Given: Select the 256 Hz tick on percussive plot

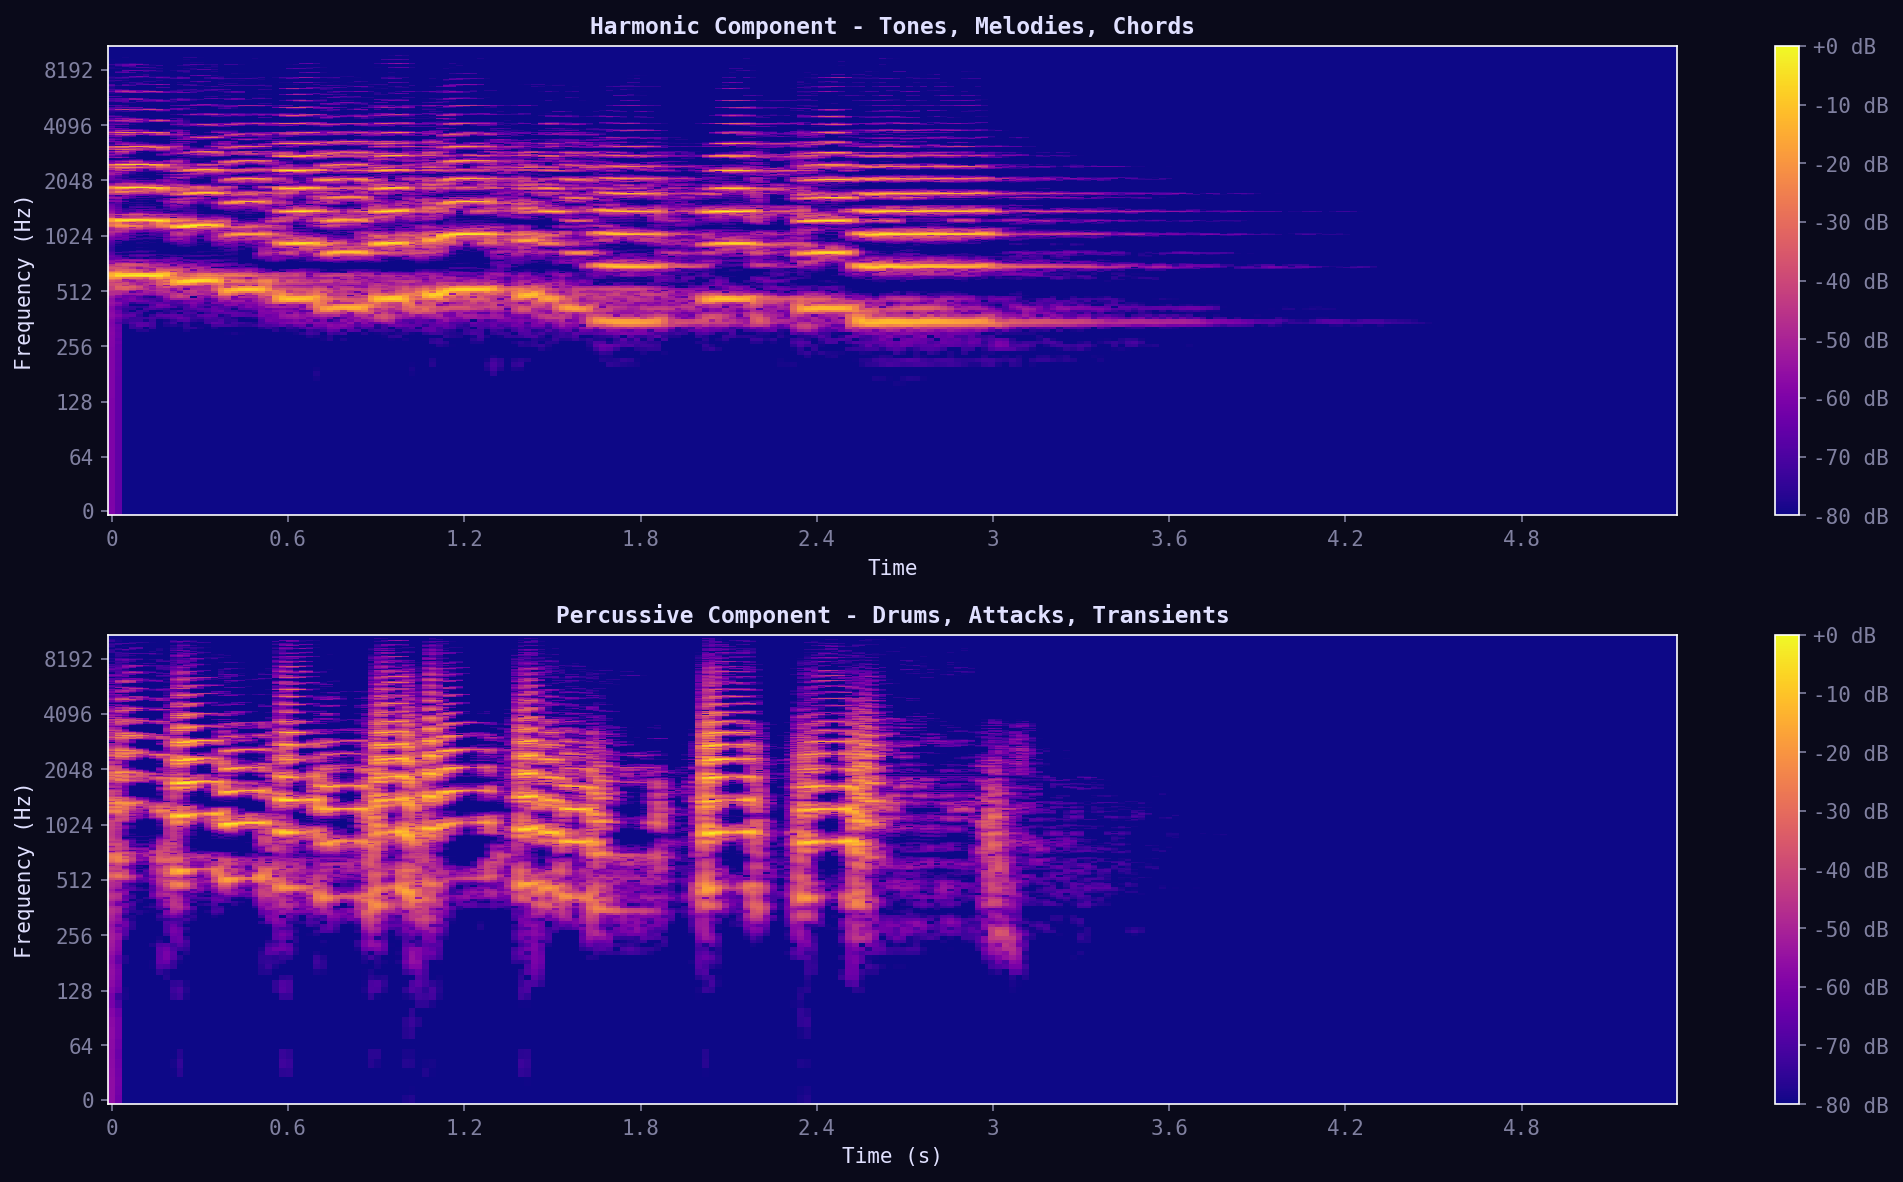Looking at the screenshot, I should coord(72,936).
